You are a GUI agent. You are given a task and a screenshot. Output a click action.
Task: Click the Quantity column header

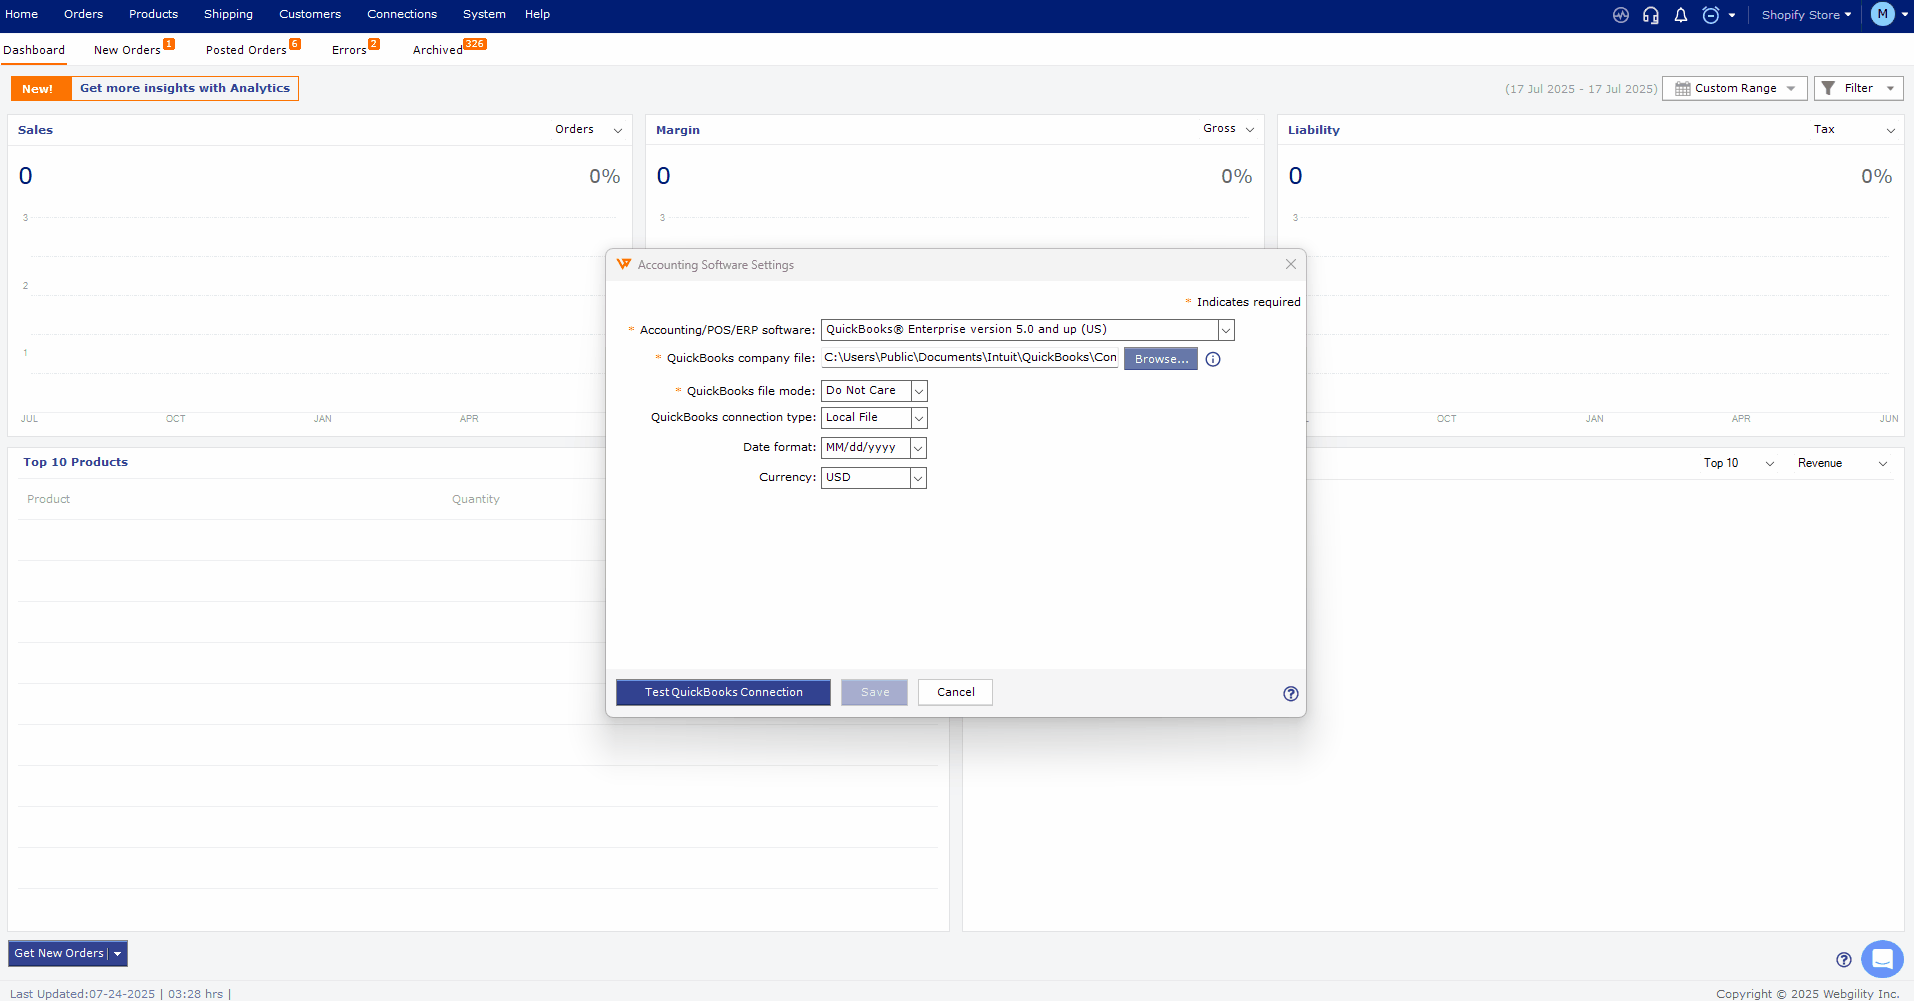point(475,499)
